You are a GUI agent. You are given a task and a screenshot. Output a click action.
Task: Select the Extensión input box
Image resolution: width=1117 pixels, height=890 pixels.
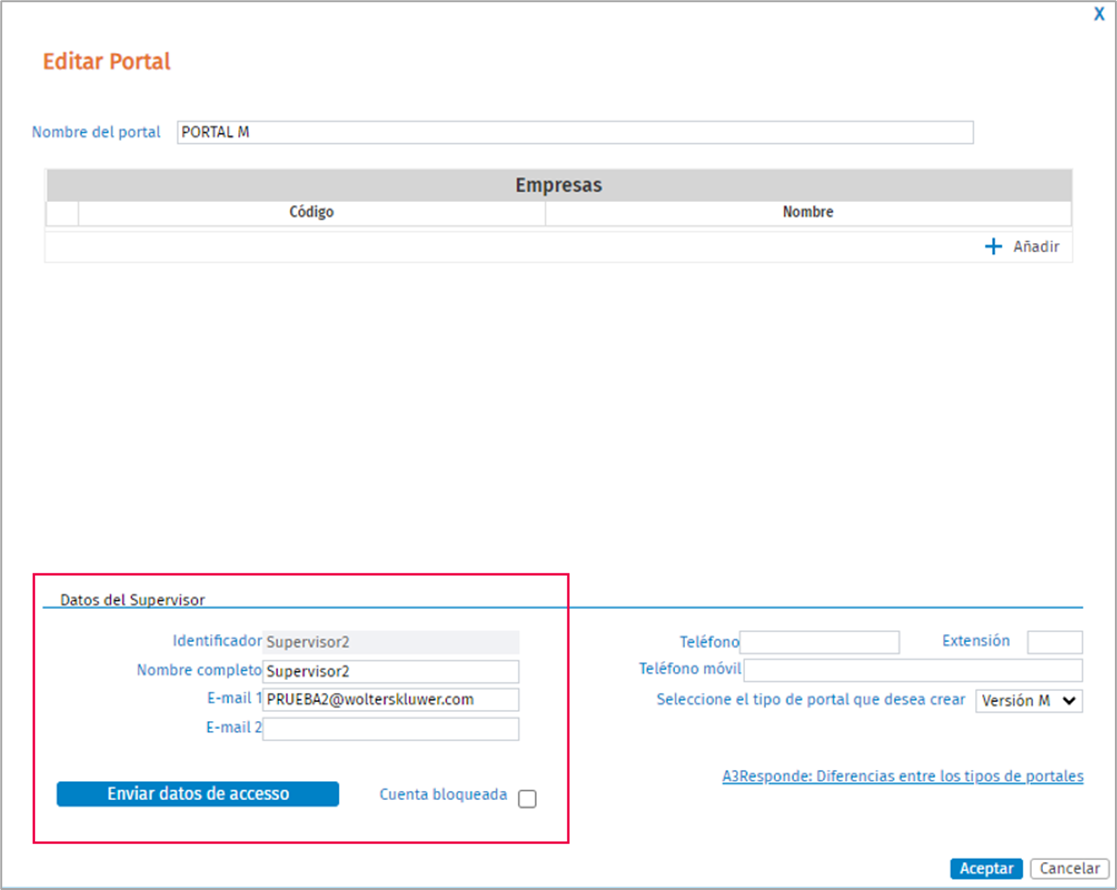coord(1054,642)
